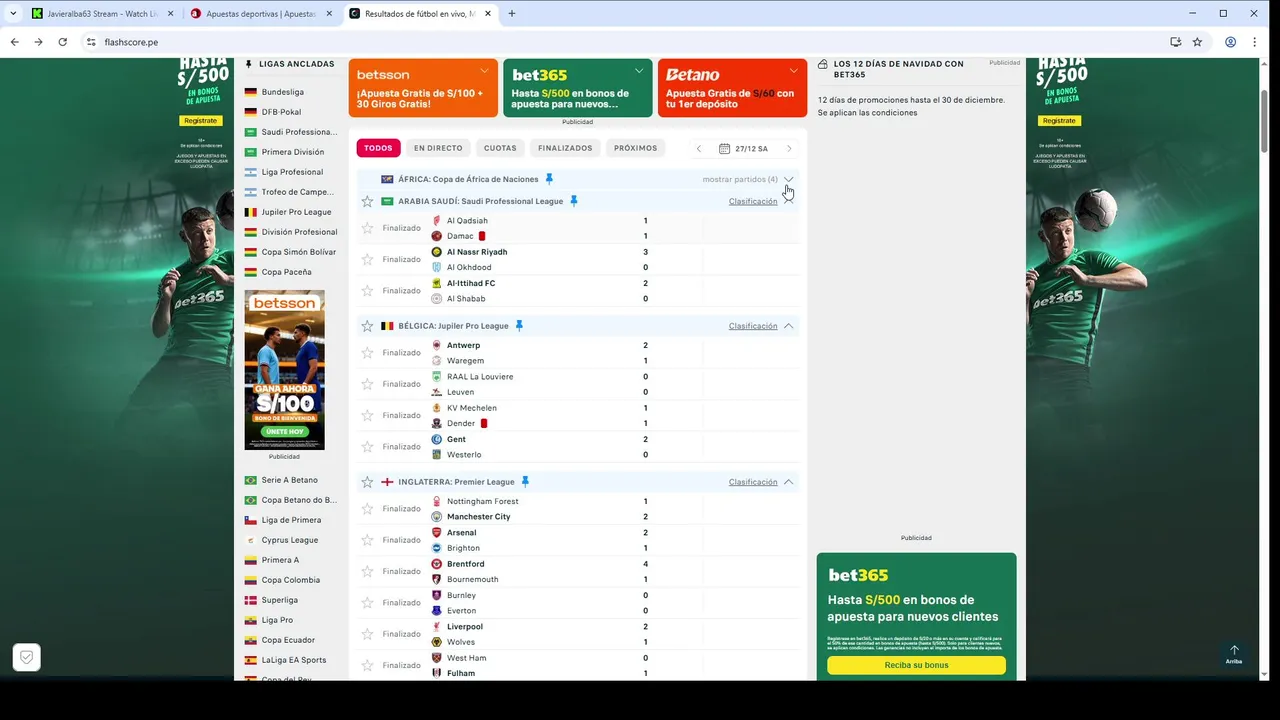Viewport: 1280px width, 720px height.
Task: Close the Resultados de fútbol tab
Action: coord(487,14)
